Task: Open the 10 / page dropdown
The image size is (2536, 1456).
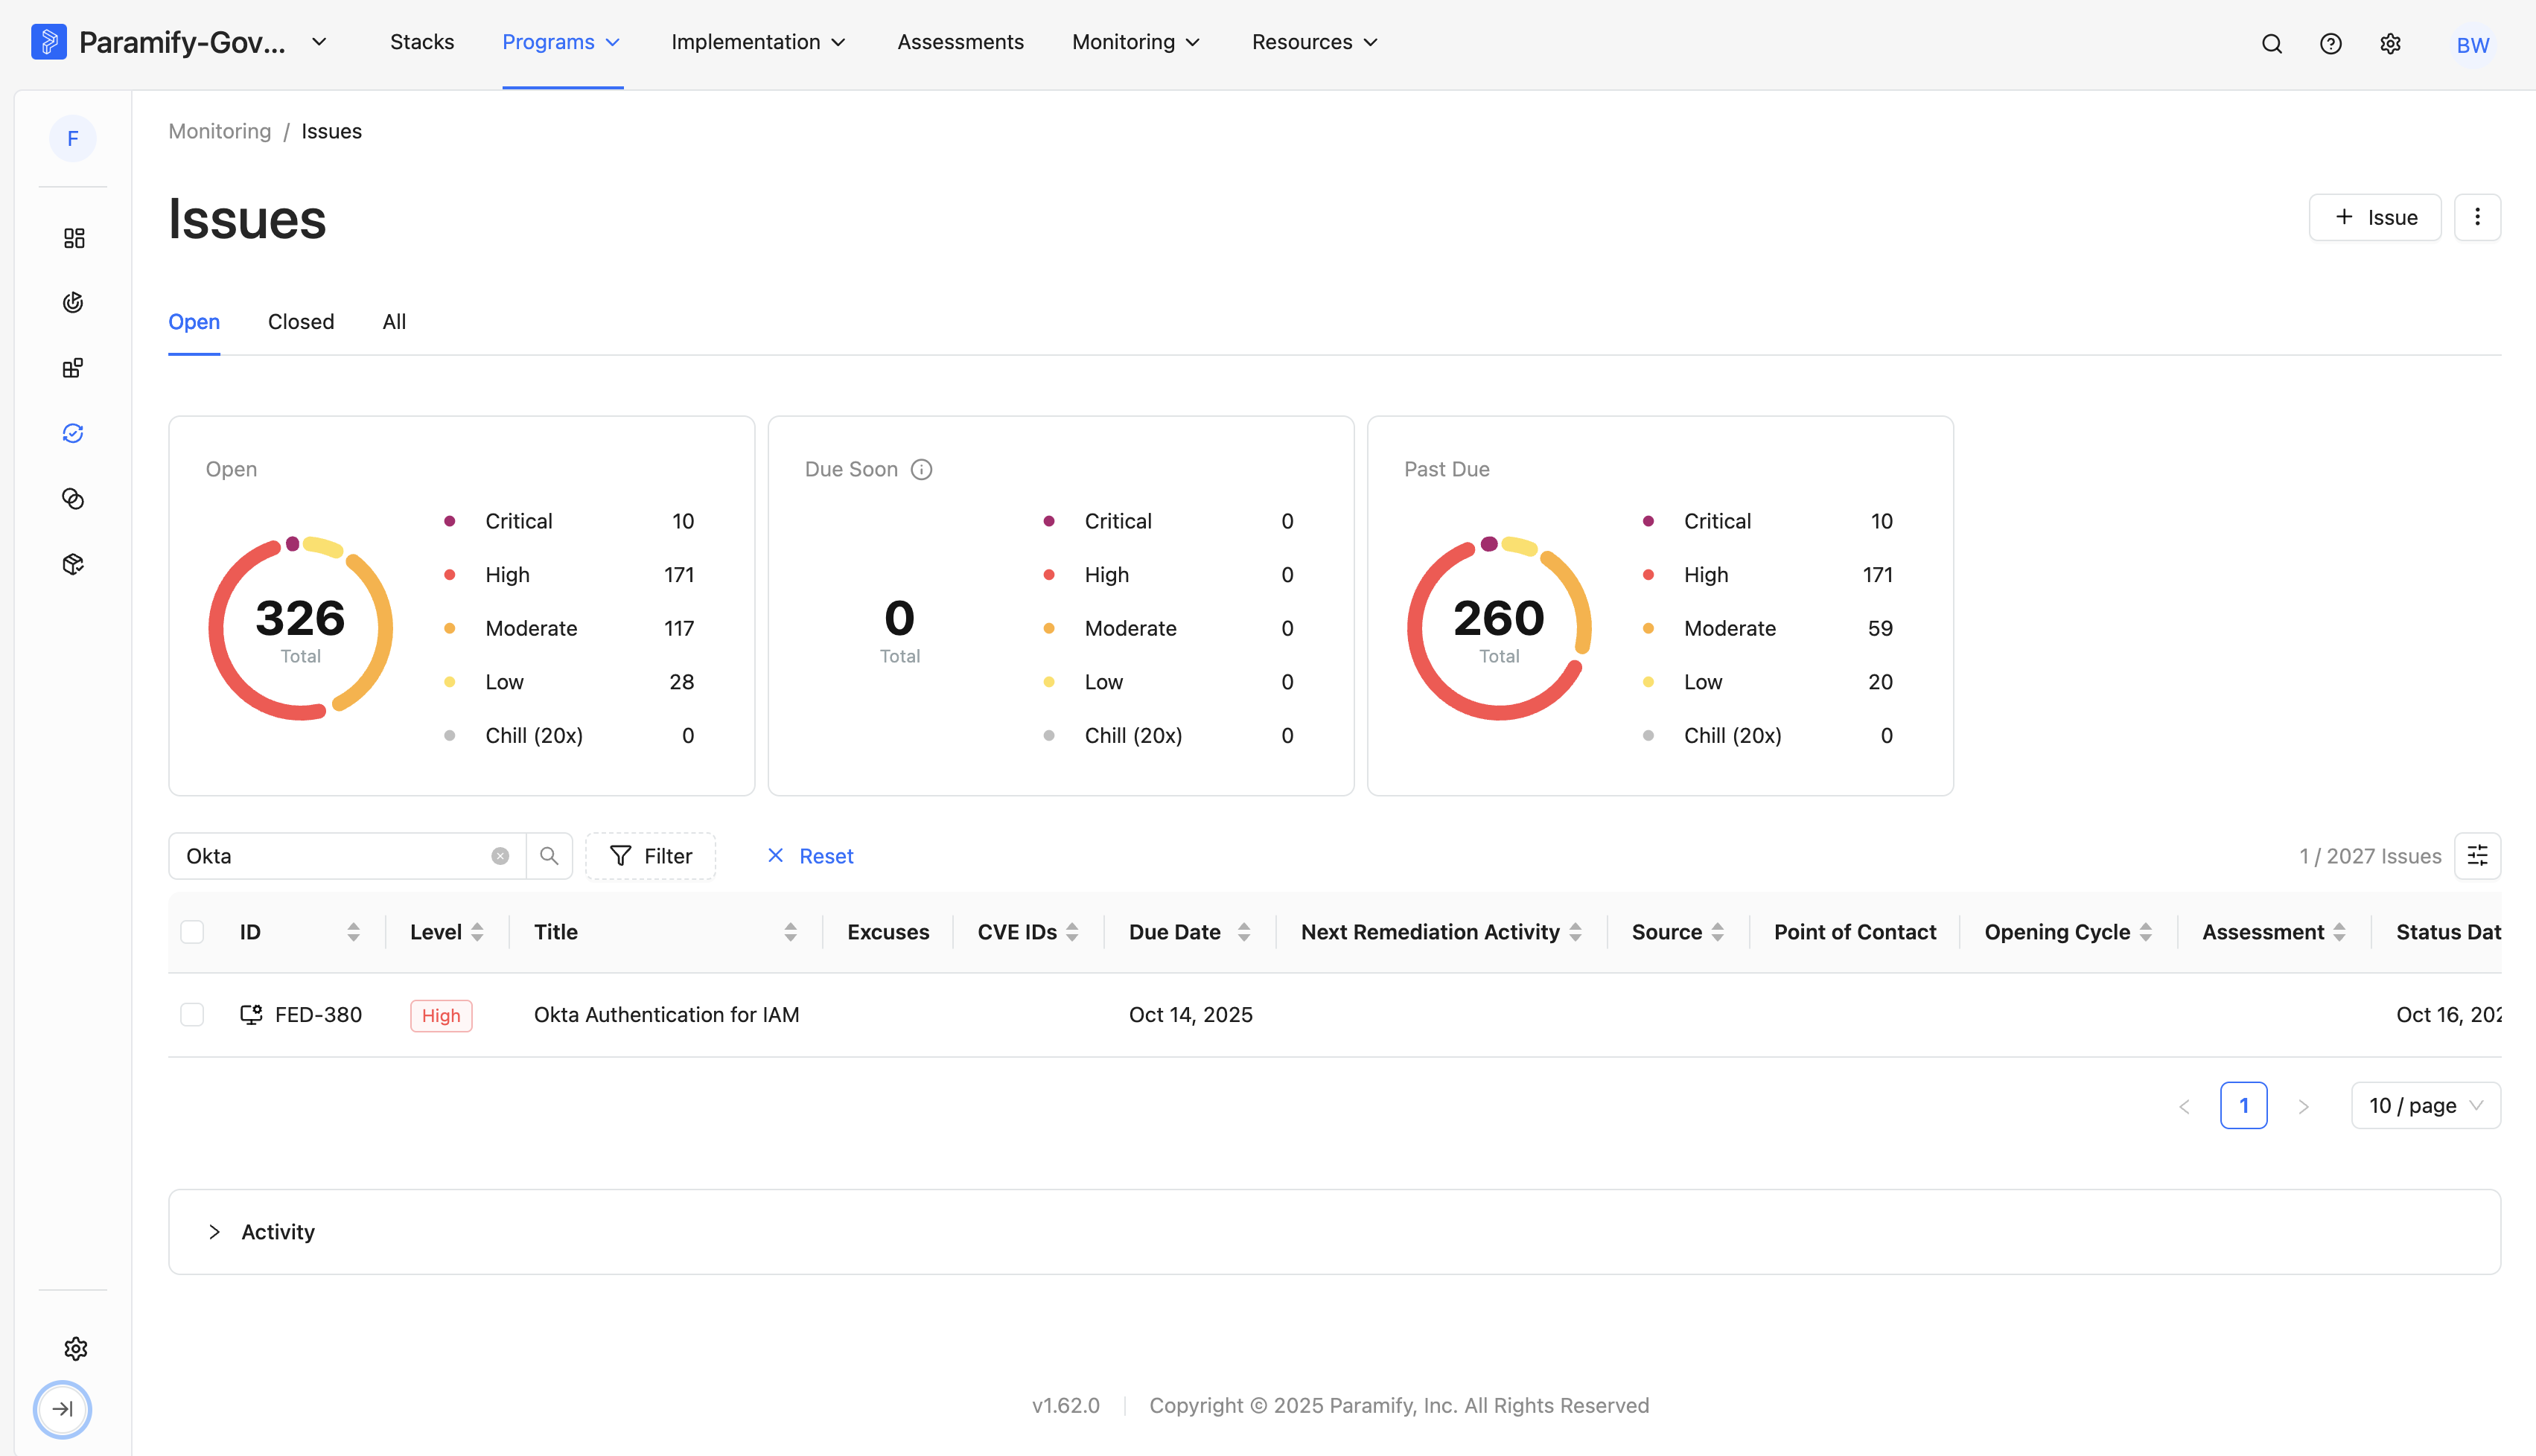Action: (2425, 1105)
